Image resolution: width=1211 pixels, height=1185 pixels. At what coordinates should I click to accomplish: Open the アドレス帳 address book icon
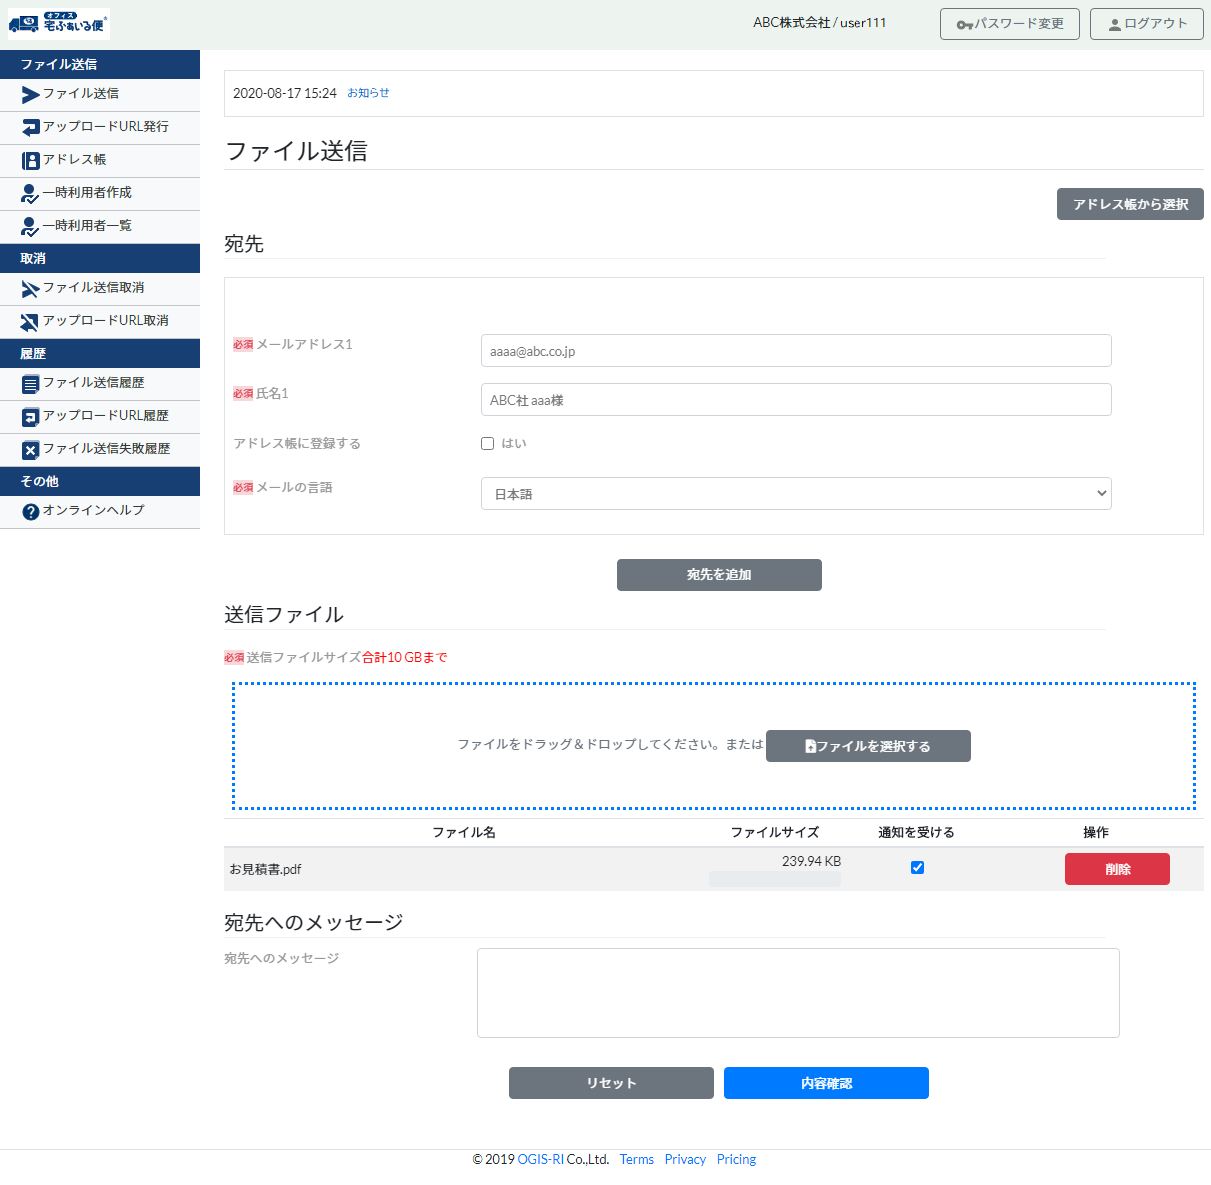click(x=30, y=160)
